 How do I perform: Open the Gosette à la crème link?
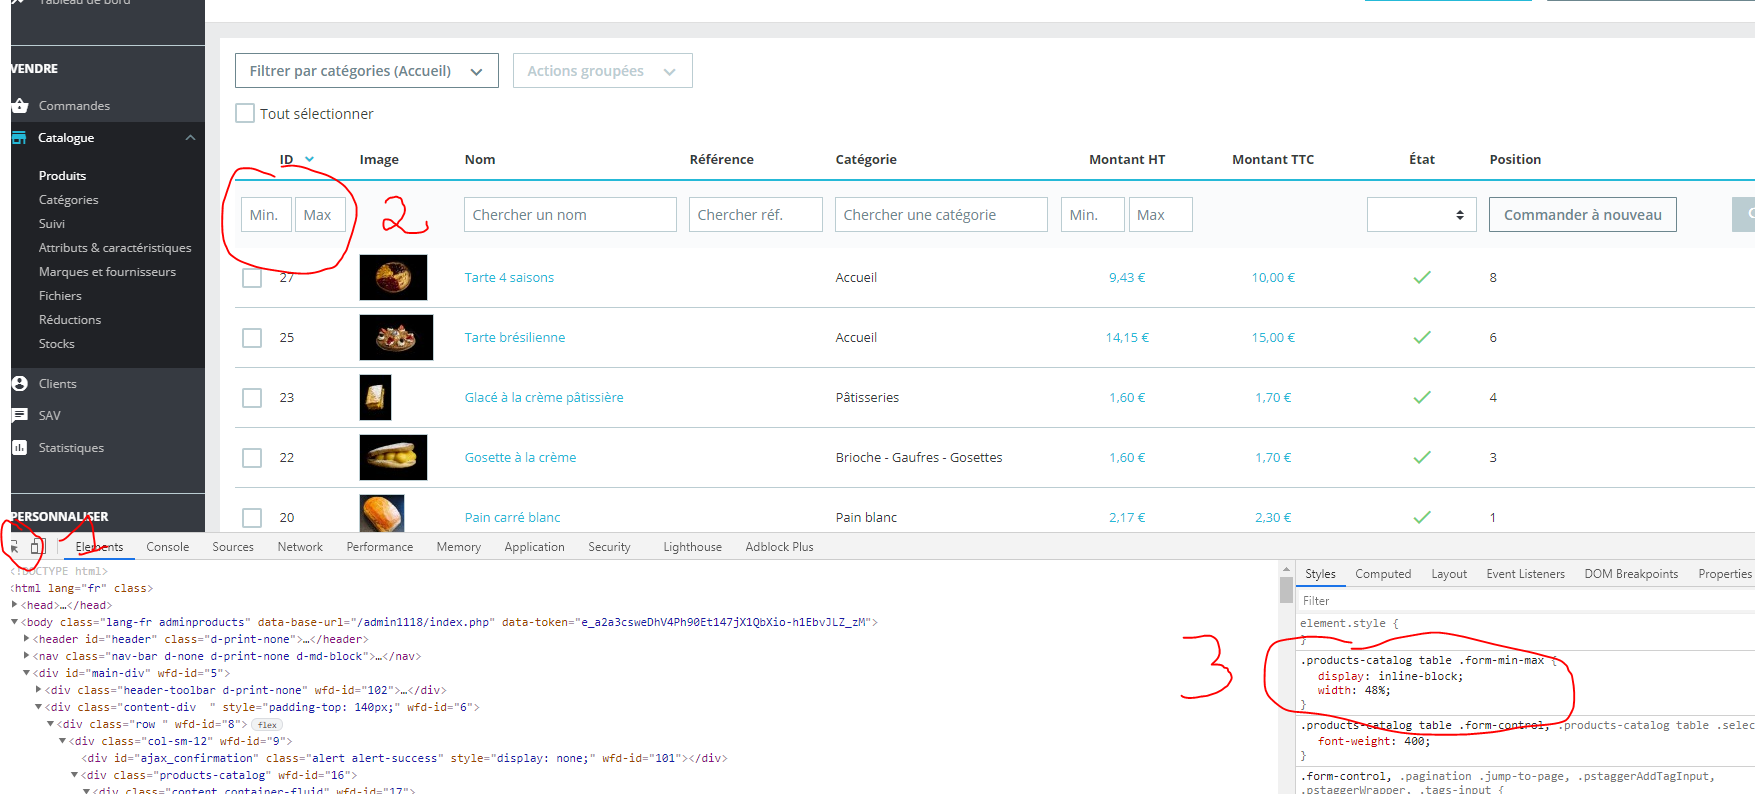520,457
